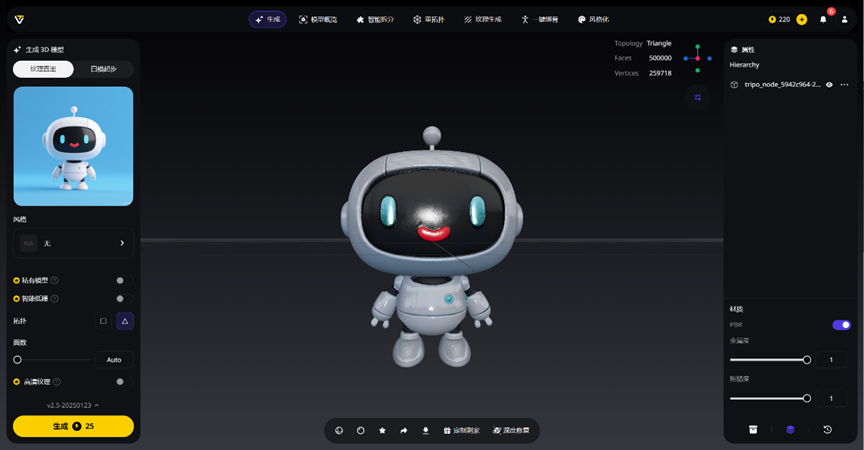The image size is (864, 450).
Task: Click the yellow 生成 25 generate button
Action: [73, 426]
